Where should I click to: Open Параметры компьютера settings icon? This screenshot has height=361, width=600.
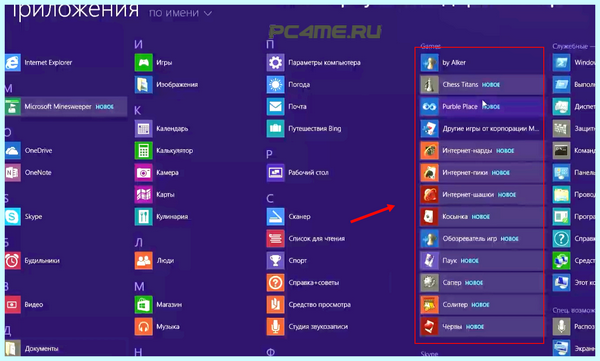tap(276, 62)
